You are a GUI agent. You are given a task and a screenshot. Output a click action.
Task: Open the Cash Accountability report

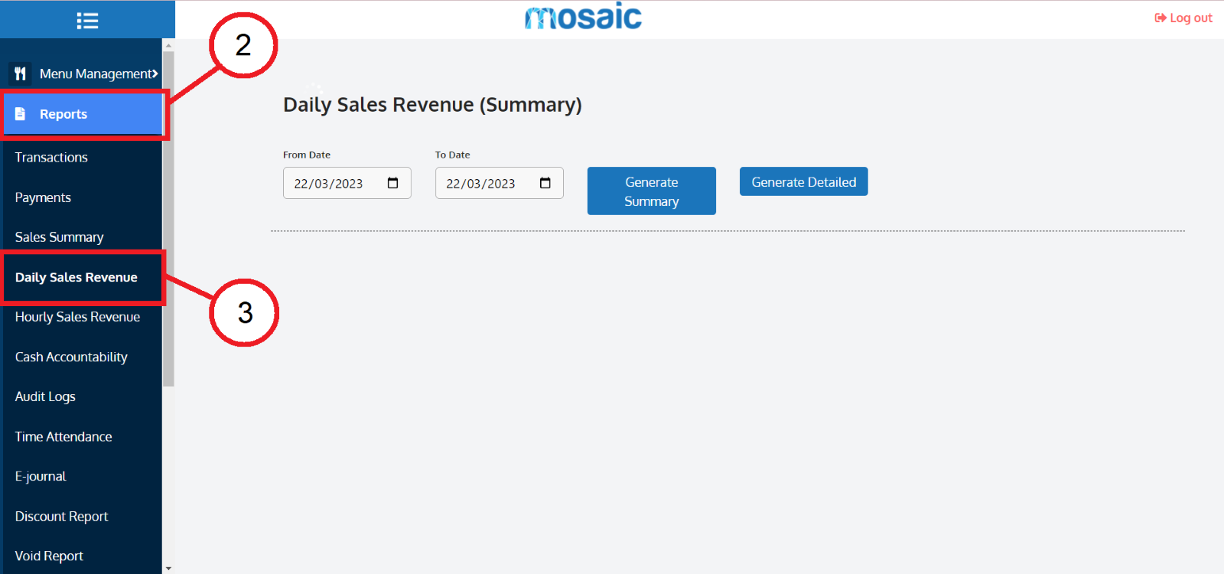click(x=71, y=357)
